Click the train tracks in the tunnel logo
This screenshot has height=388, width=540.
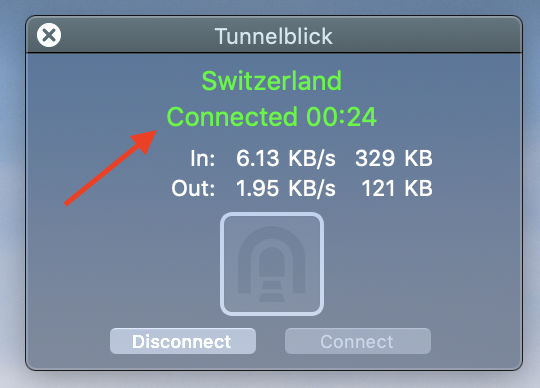coord(272,291)
